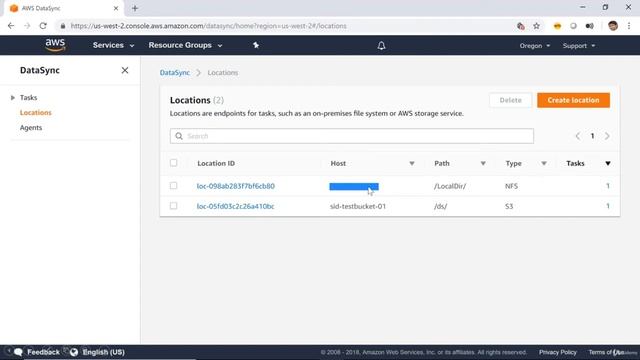Click the highlighted NFS host value
The height and width of the screenshot is (360, 640).
click(x=354, y=187)
